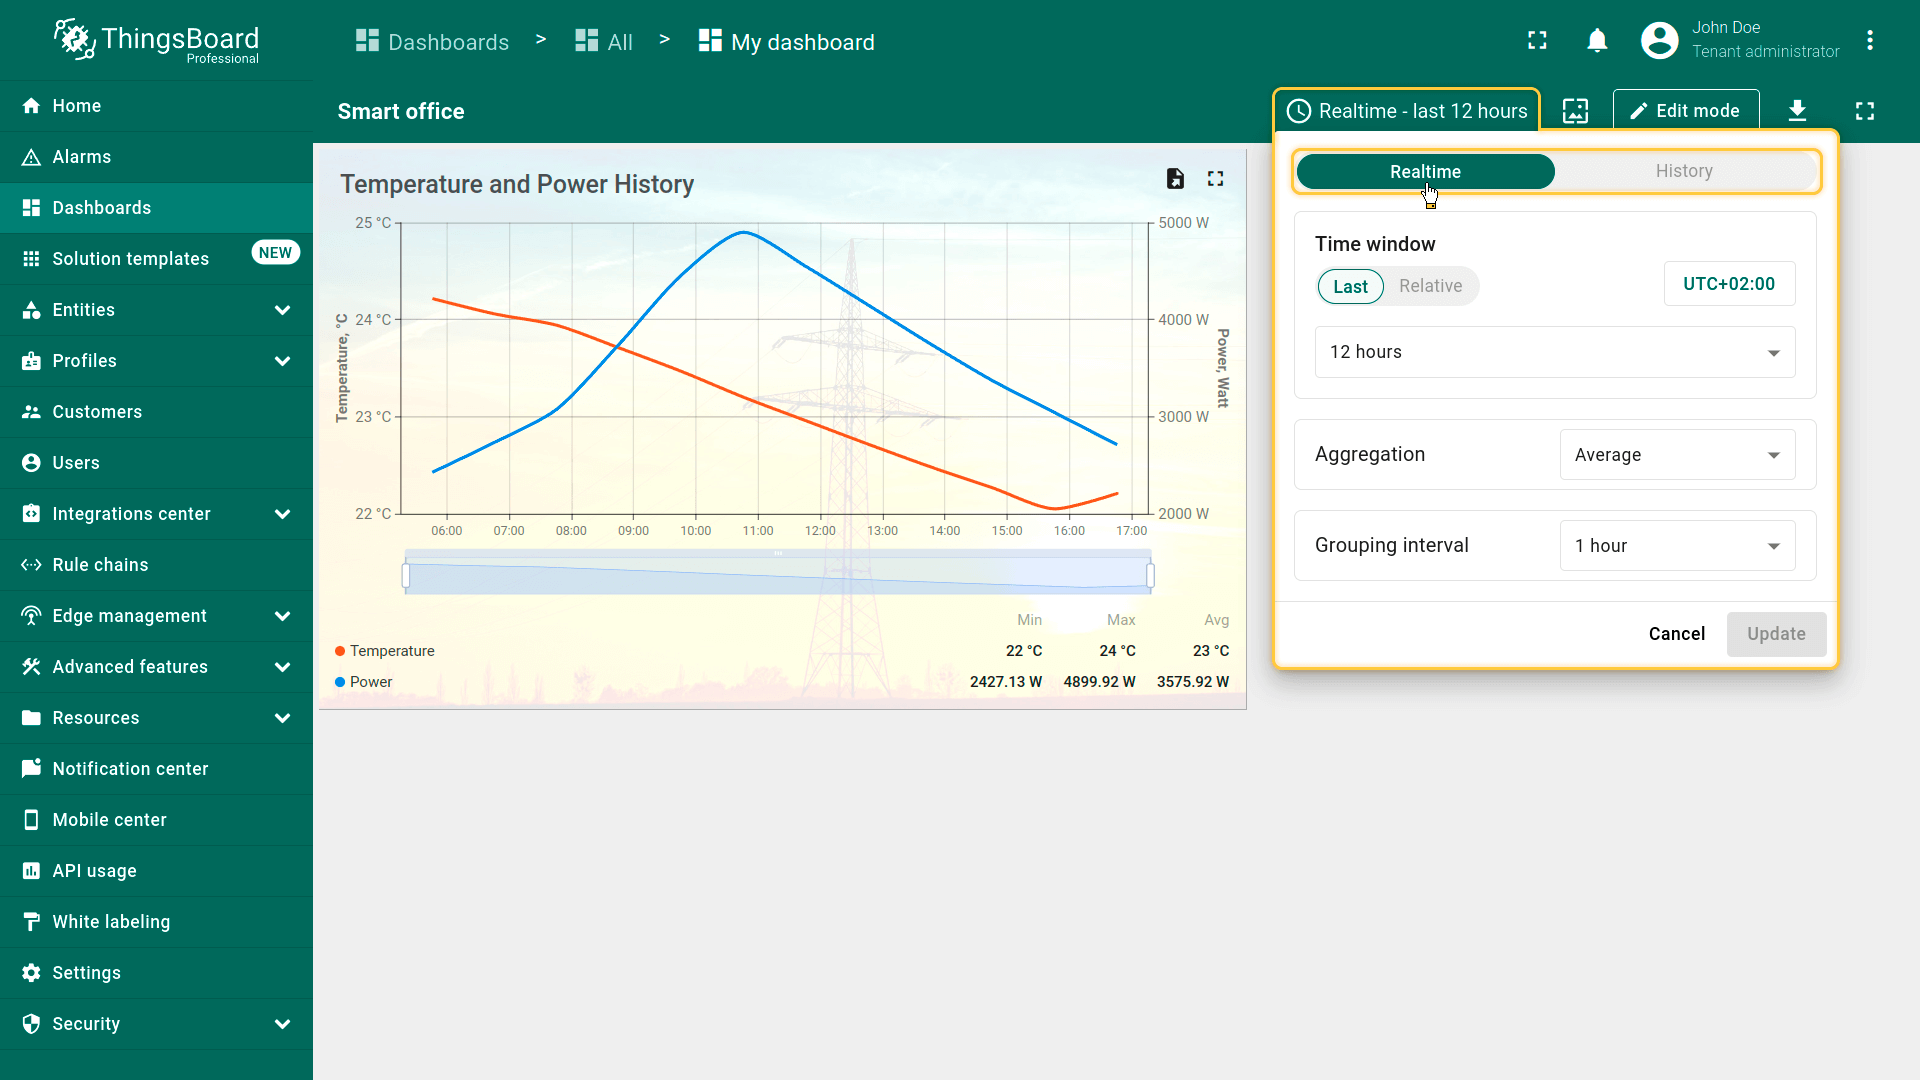This screenshot has height=1080, width=1920.
Task: Open Rule chains in sidebar
Action: [100, 565]
